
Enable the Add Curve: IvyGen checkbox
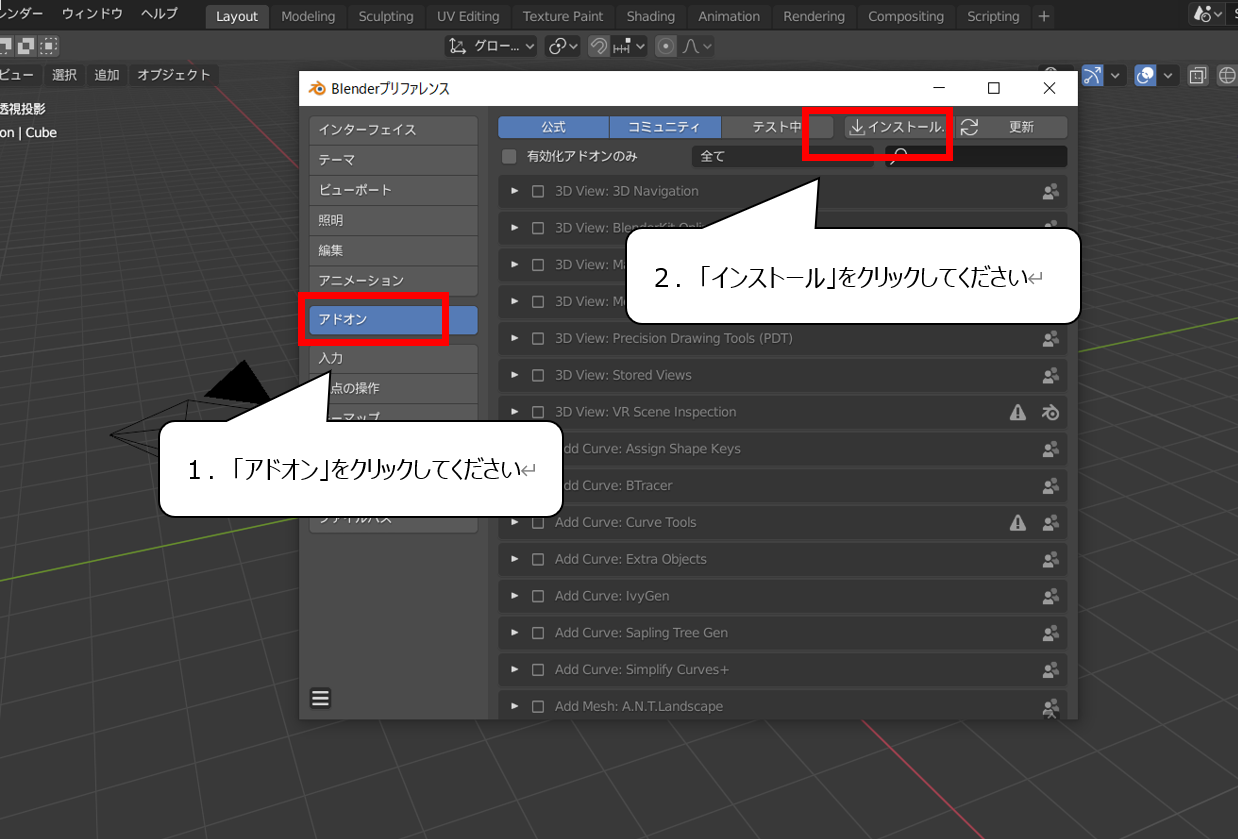point(538,596)
